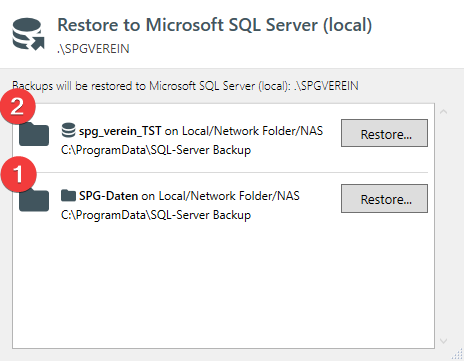Select SPG-Daten backup name text
464x361 pixels.
point(108,196)
